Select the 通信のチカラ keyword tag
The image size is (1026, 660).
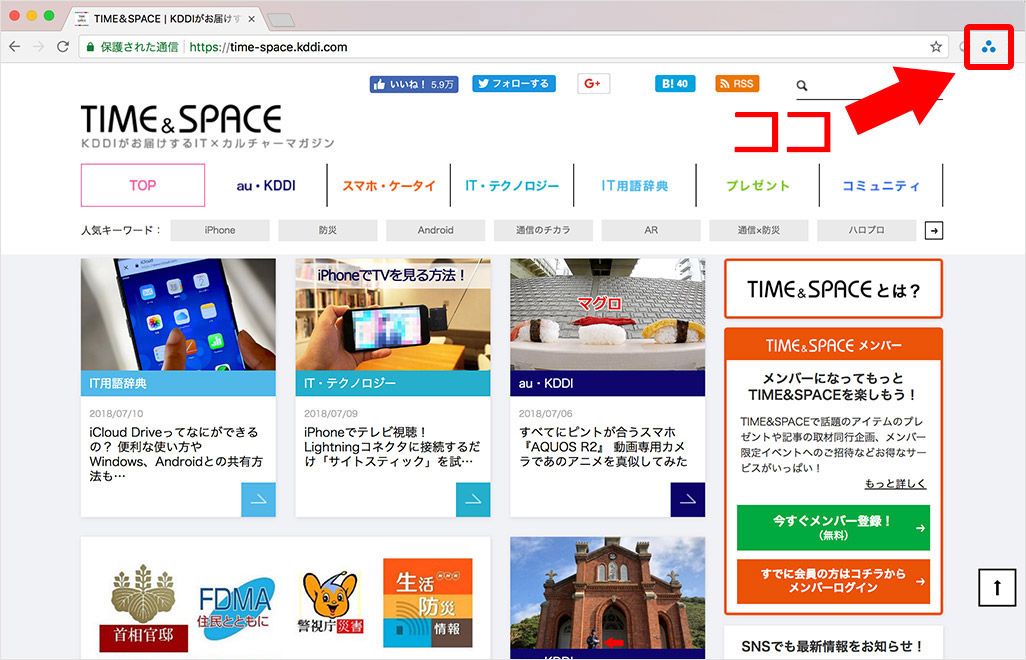point(543,230)
